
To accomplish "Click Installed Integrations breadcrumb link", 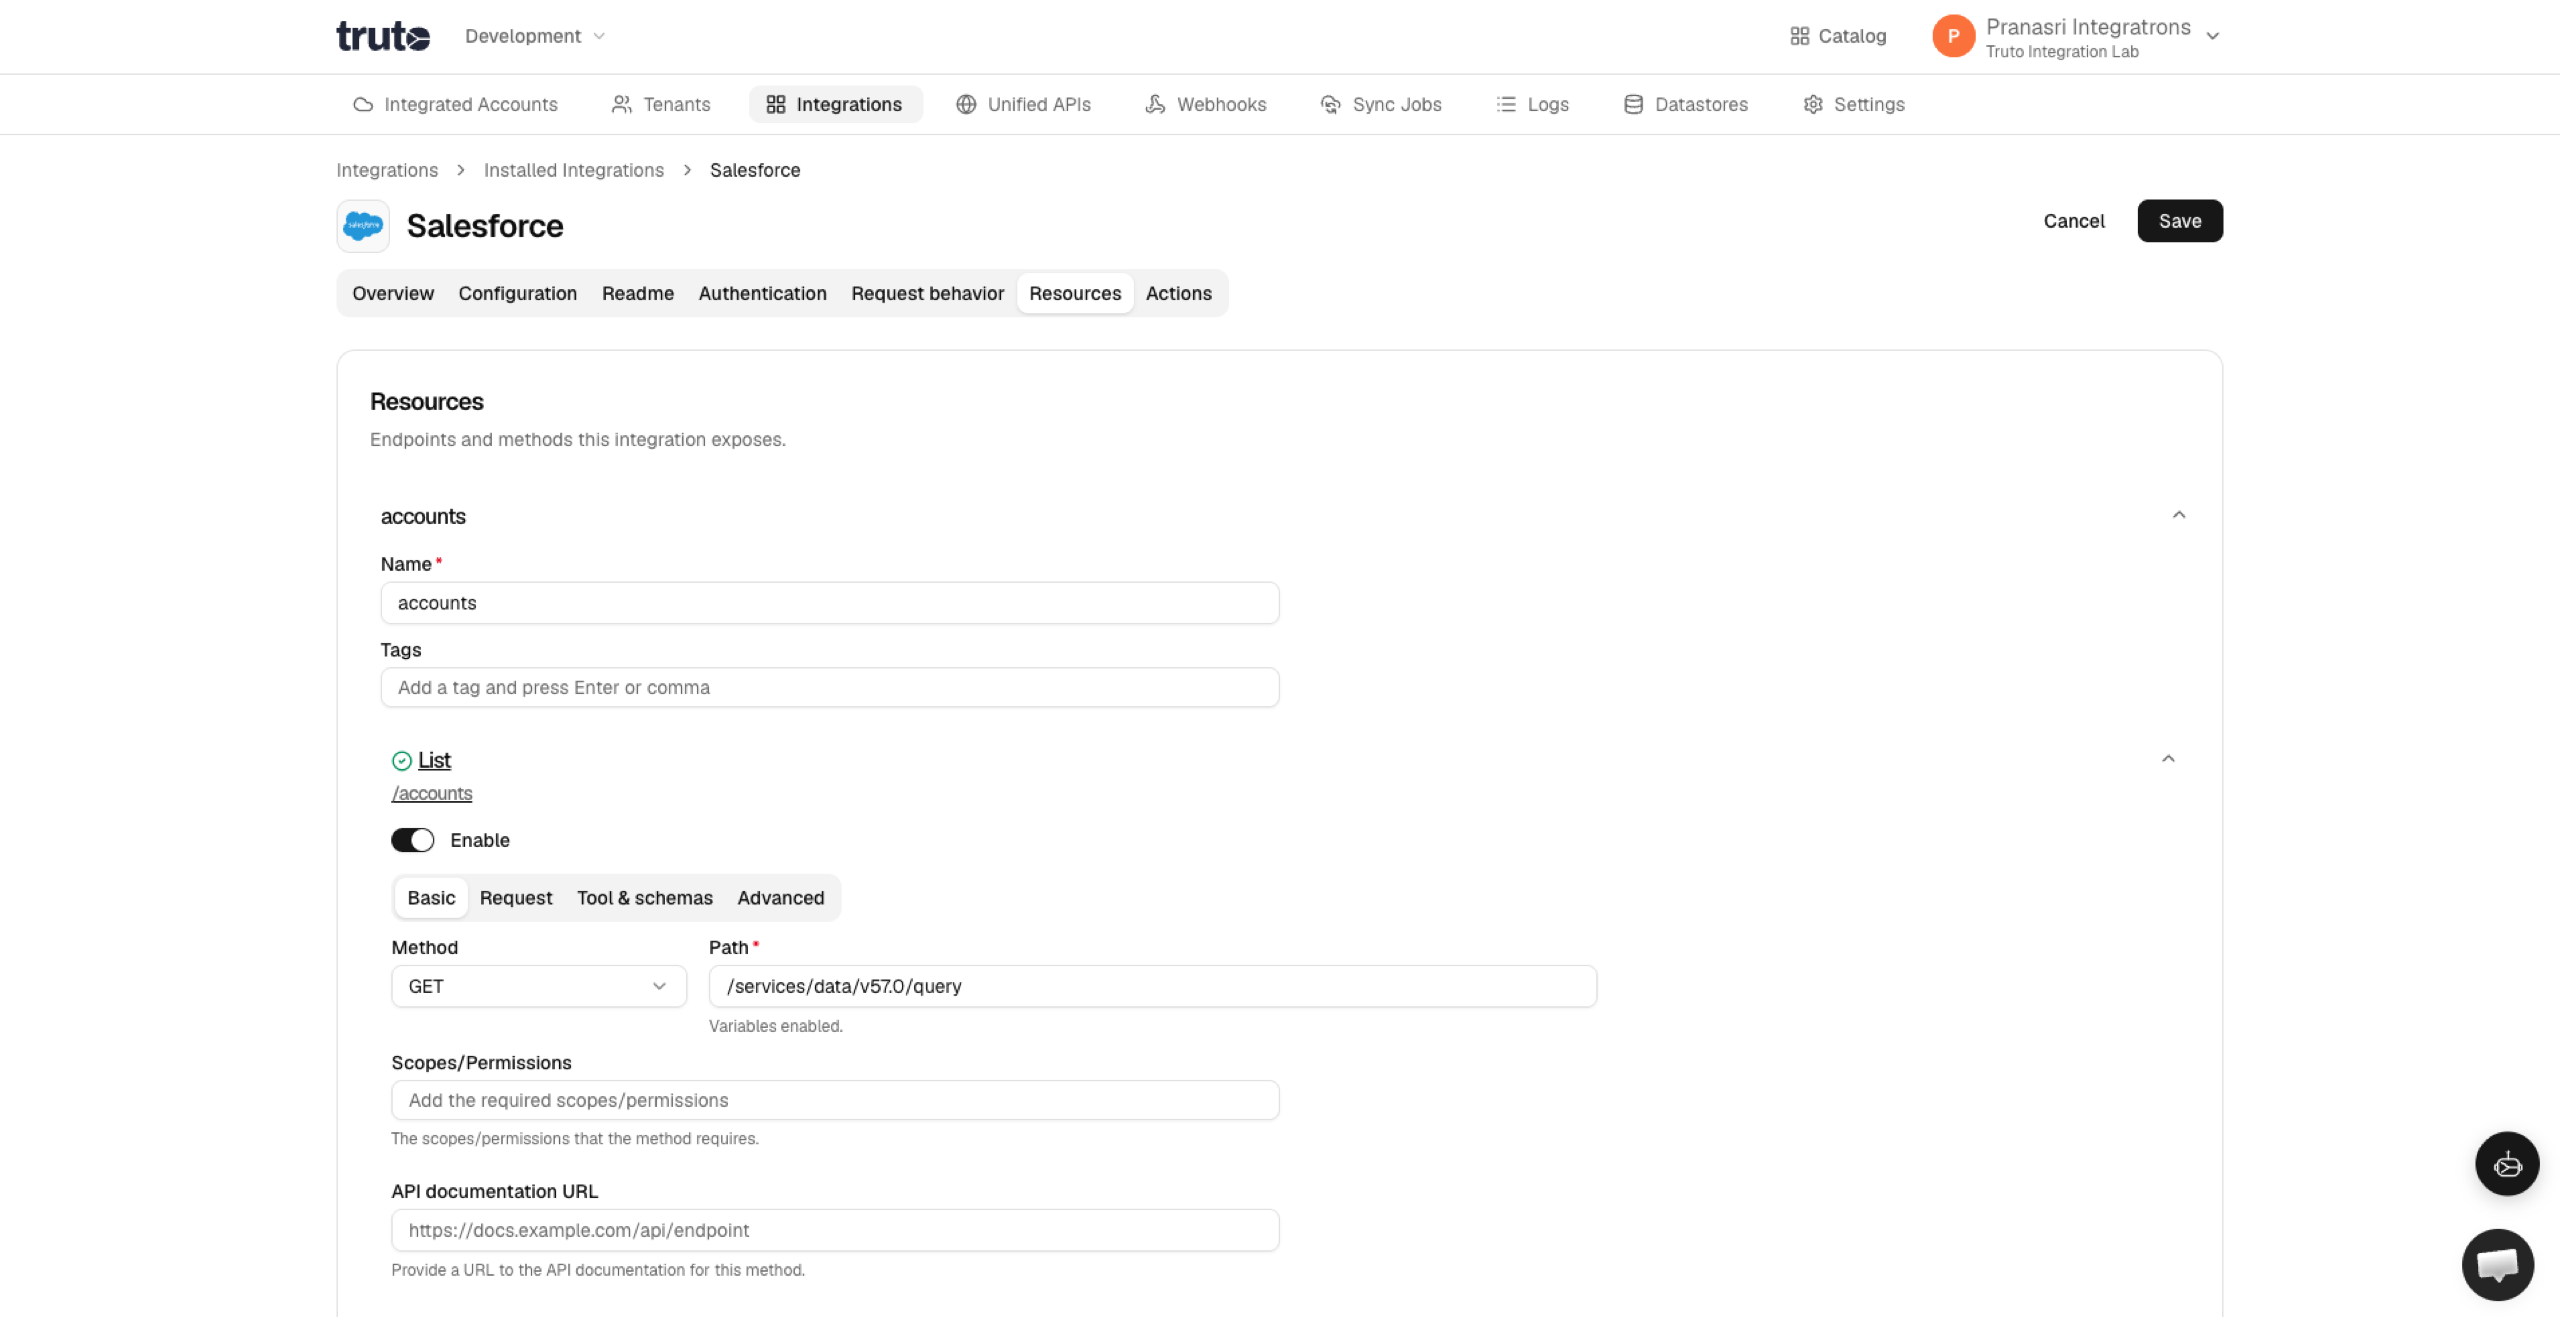I will point(574,170).
